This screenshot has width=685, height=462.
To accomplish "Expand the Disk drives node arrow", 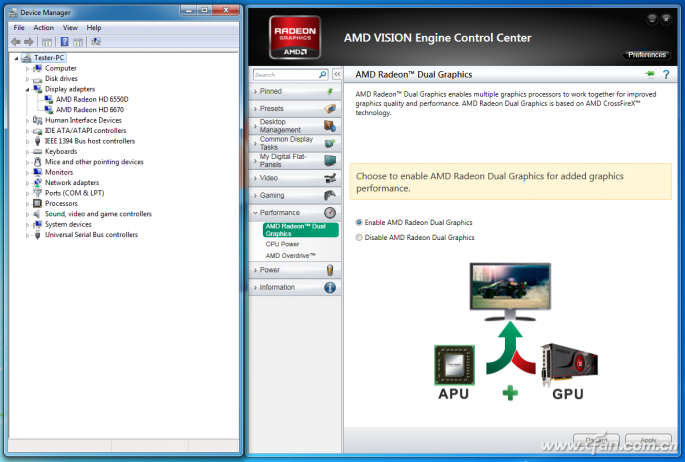I will [x=28, y=79].
